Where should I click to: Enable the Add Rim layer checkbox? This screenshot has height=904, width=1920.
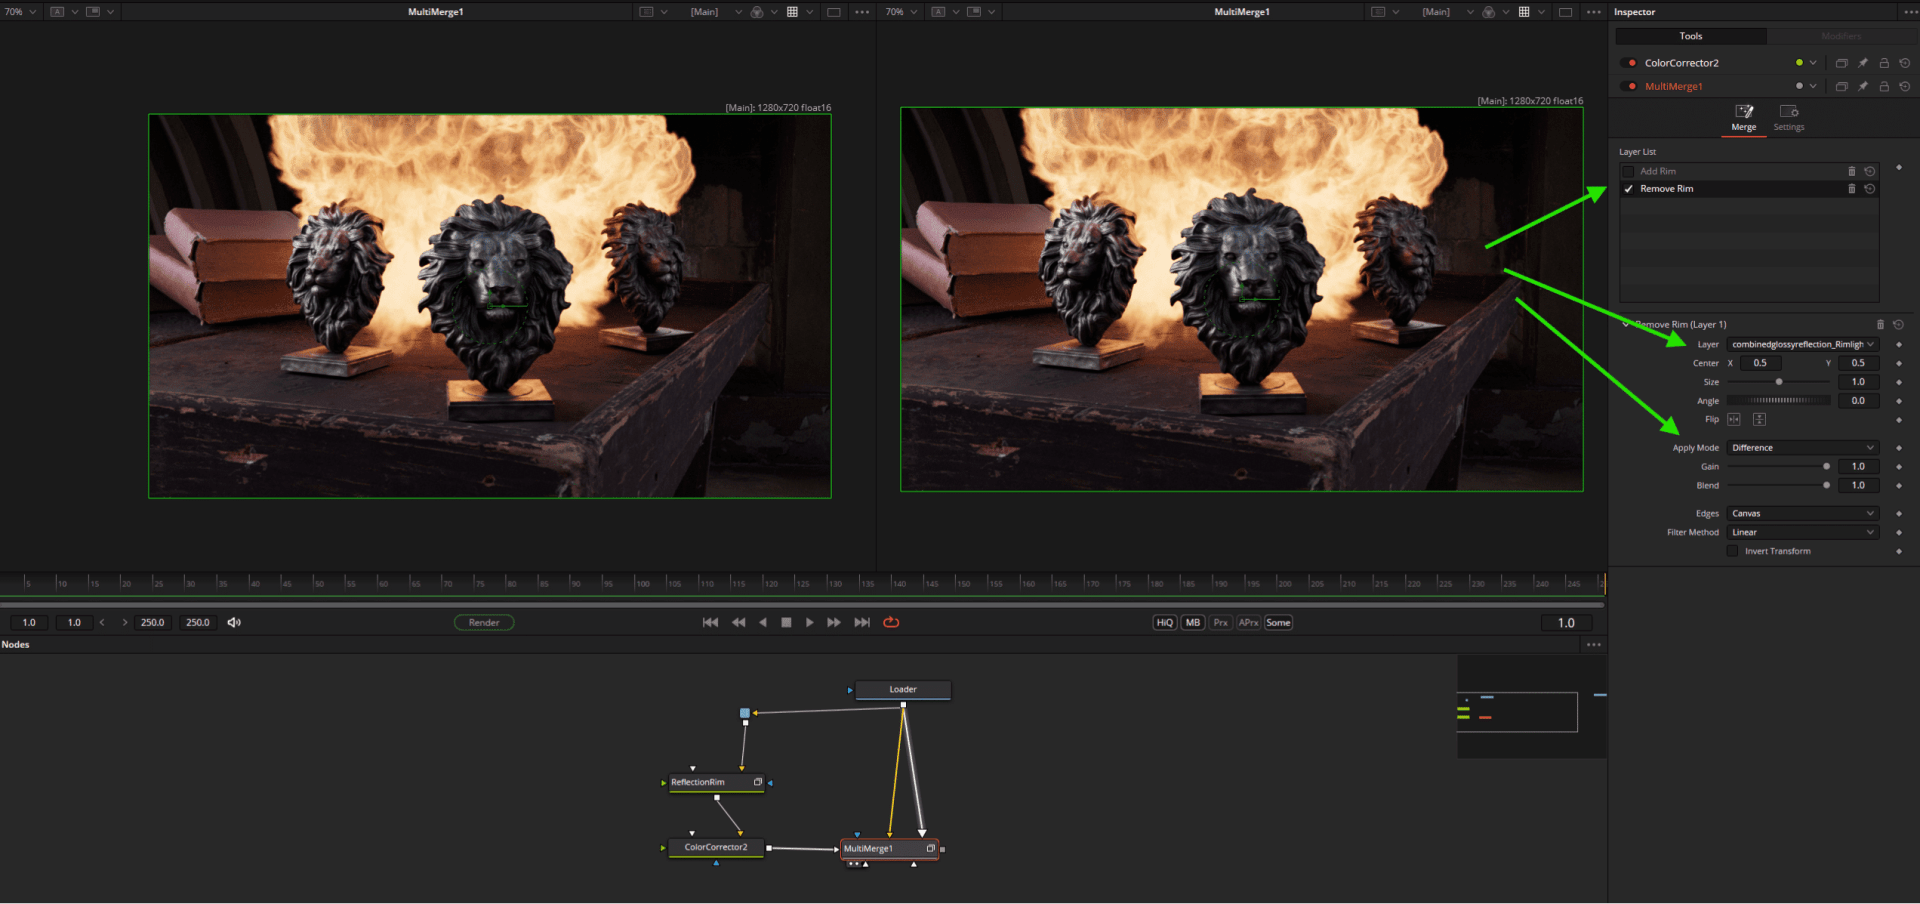click(x=1629, y=172)
